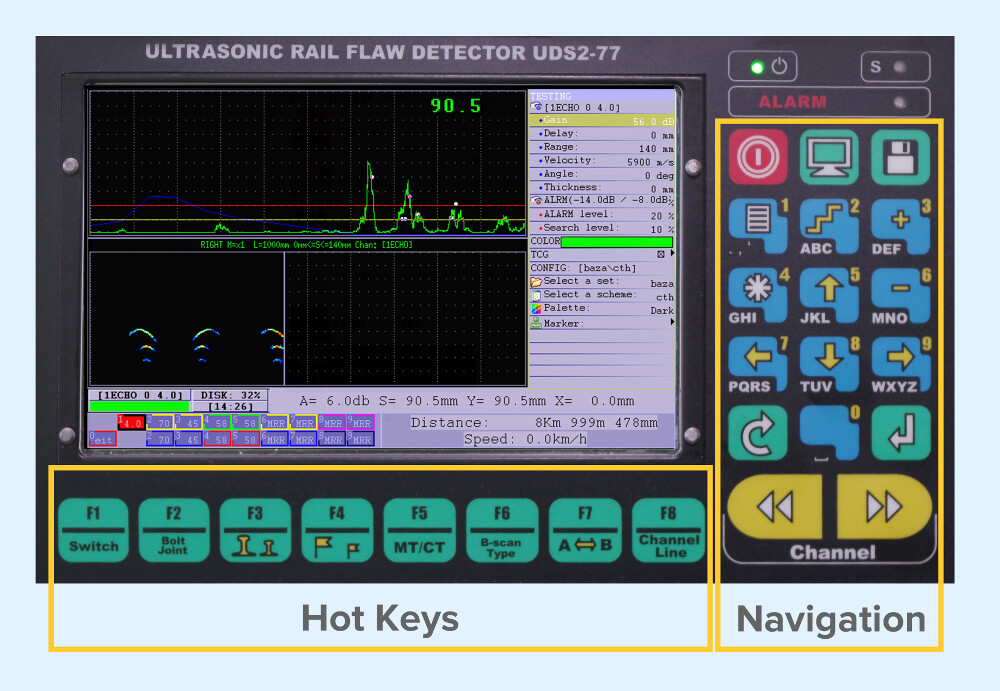Tap the blue 0 space key
1000x691 pixels.
[x=828, y=432]
